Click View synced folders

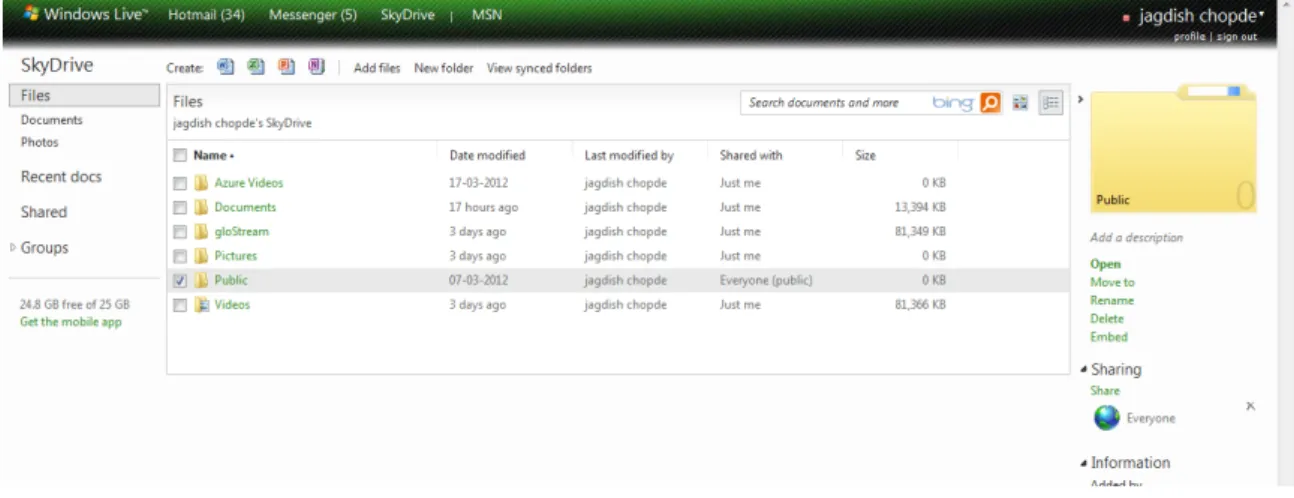pyautogui.click(x=539, y=68)
